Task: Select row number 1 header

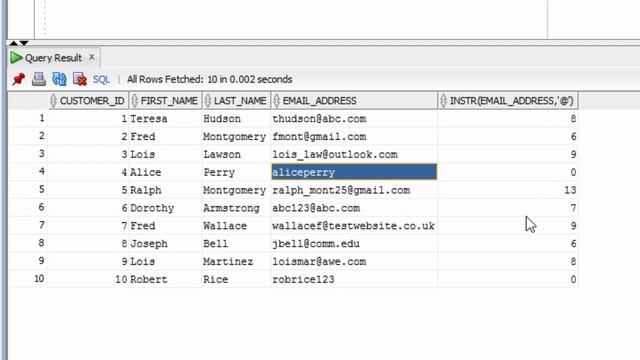Action: coord(28,118)
